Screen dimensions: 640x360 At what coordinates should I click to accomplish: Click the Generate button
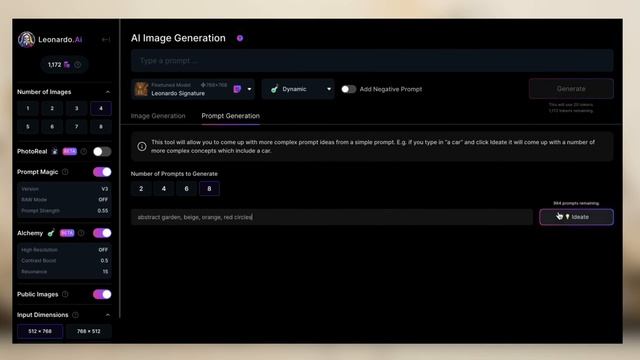click(571, 89)
